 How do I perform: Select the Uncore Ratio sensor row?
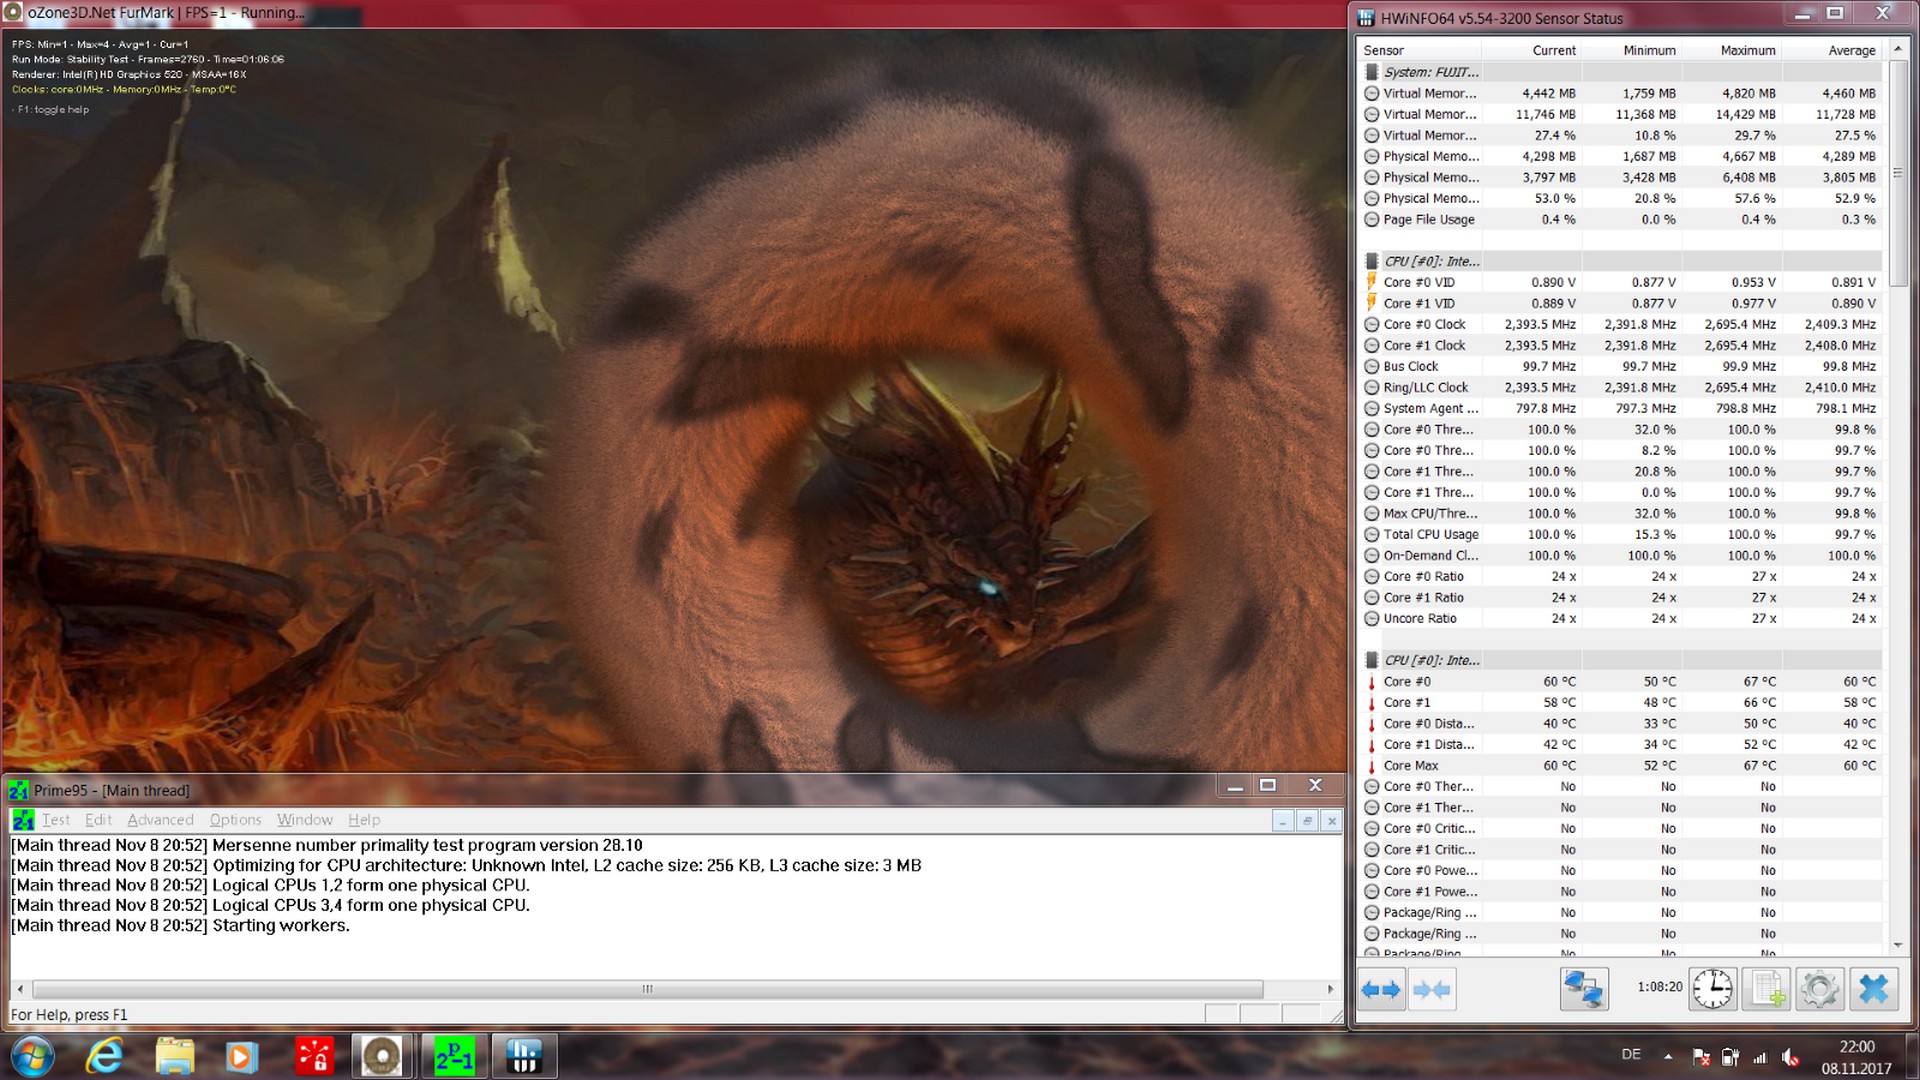(x=1622, y=619)
